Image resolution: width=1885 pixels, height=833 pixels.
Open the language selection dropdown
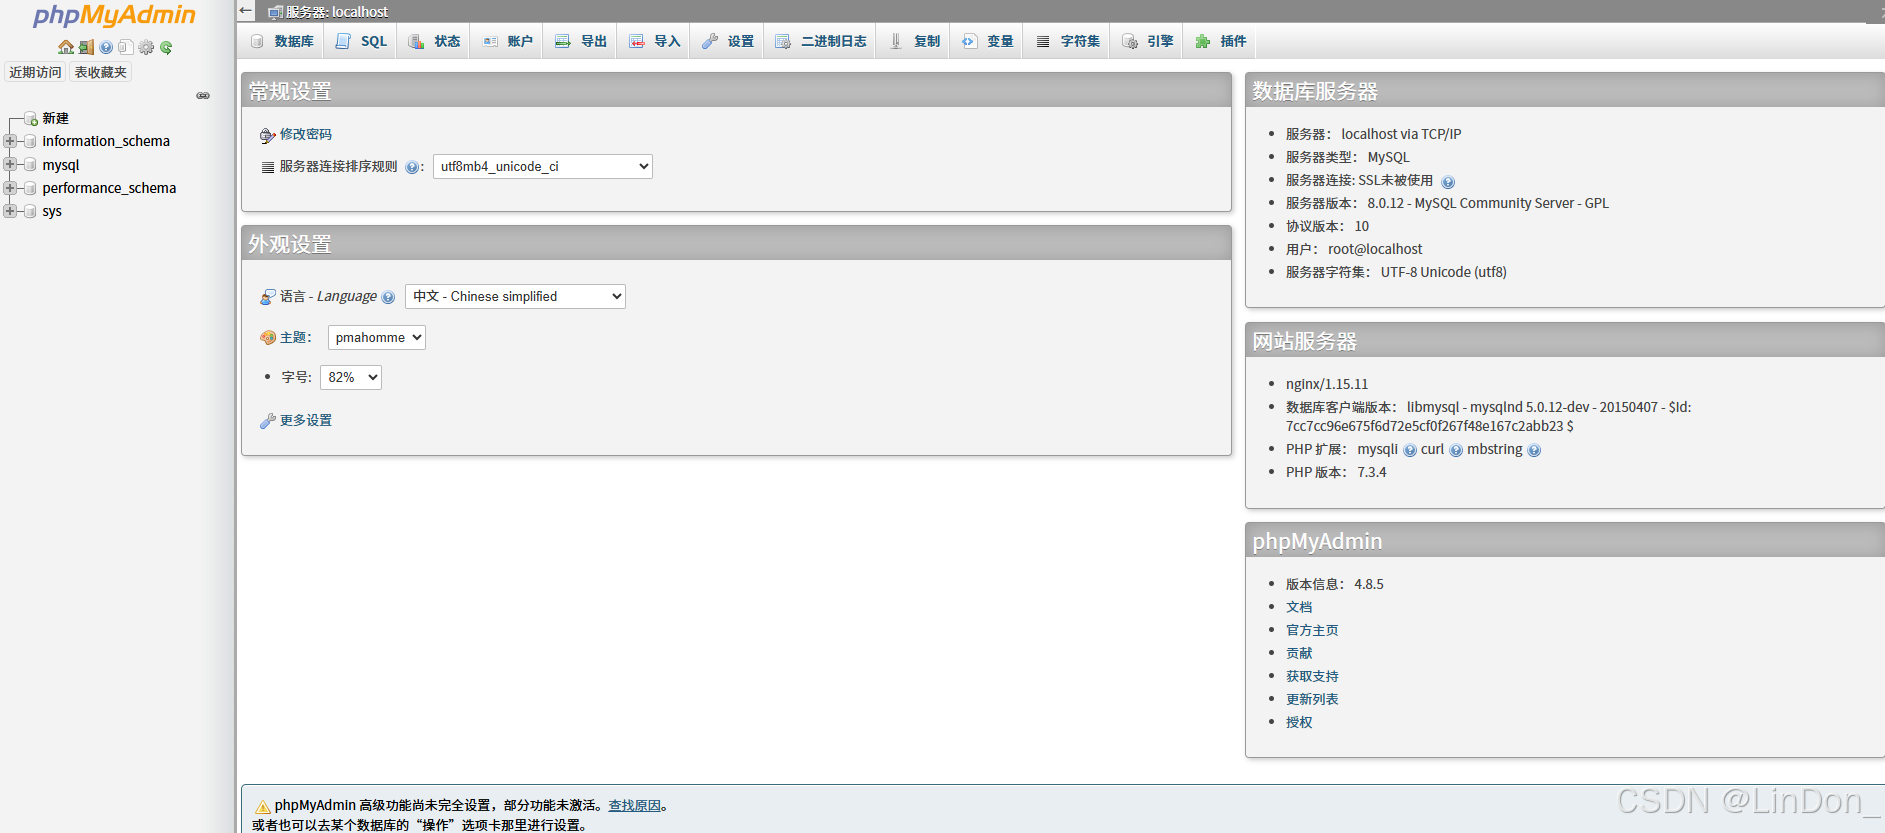click(x=515, y=296)
